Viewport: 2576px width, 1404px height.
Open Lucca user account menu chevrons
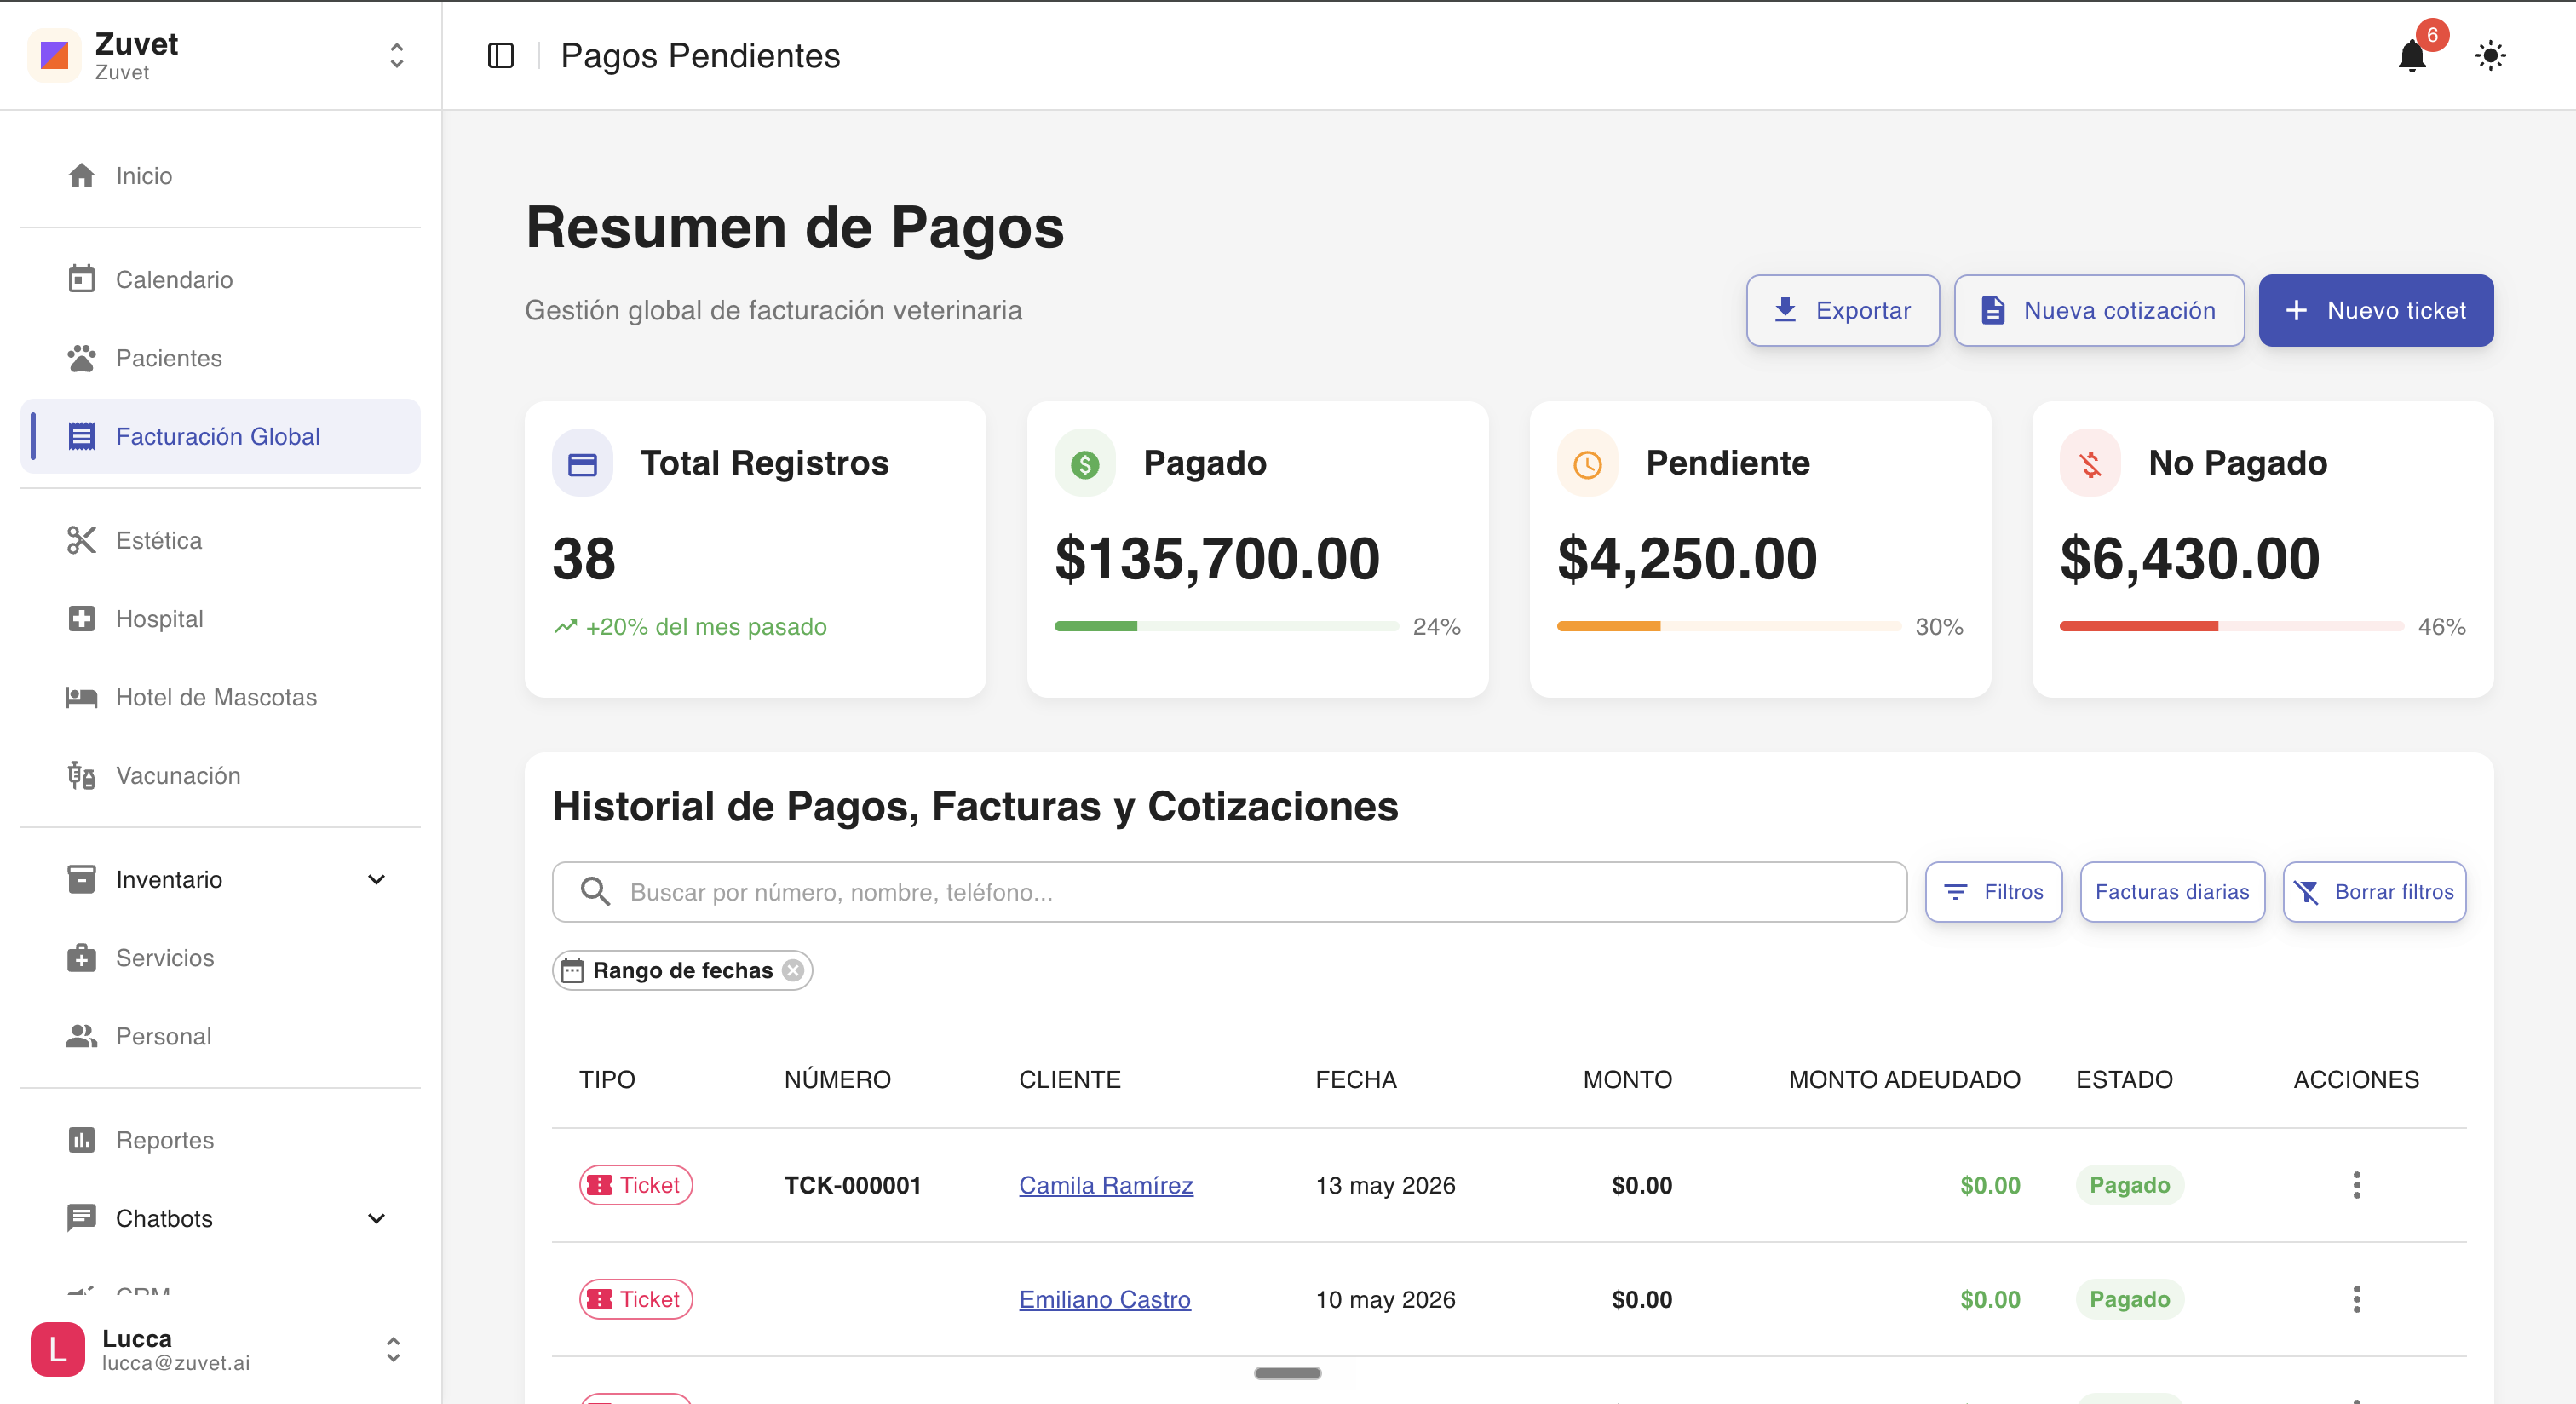(393, 1349)
